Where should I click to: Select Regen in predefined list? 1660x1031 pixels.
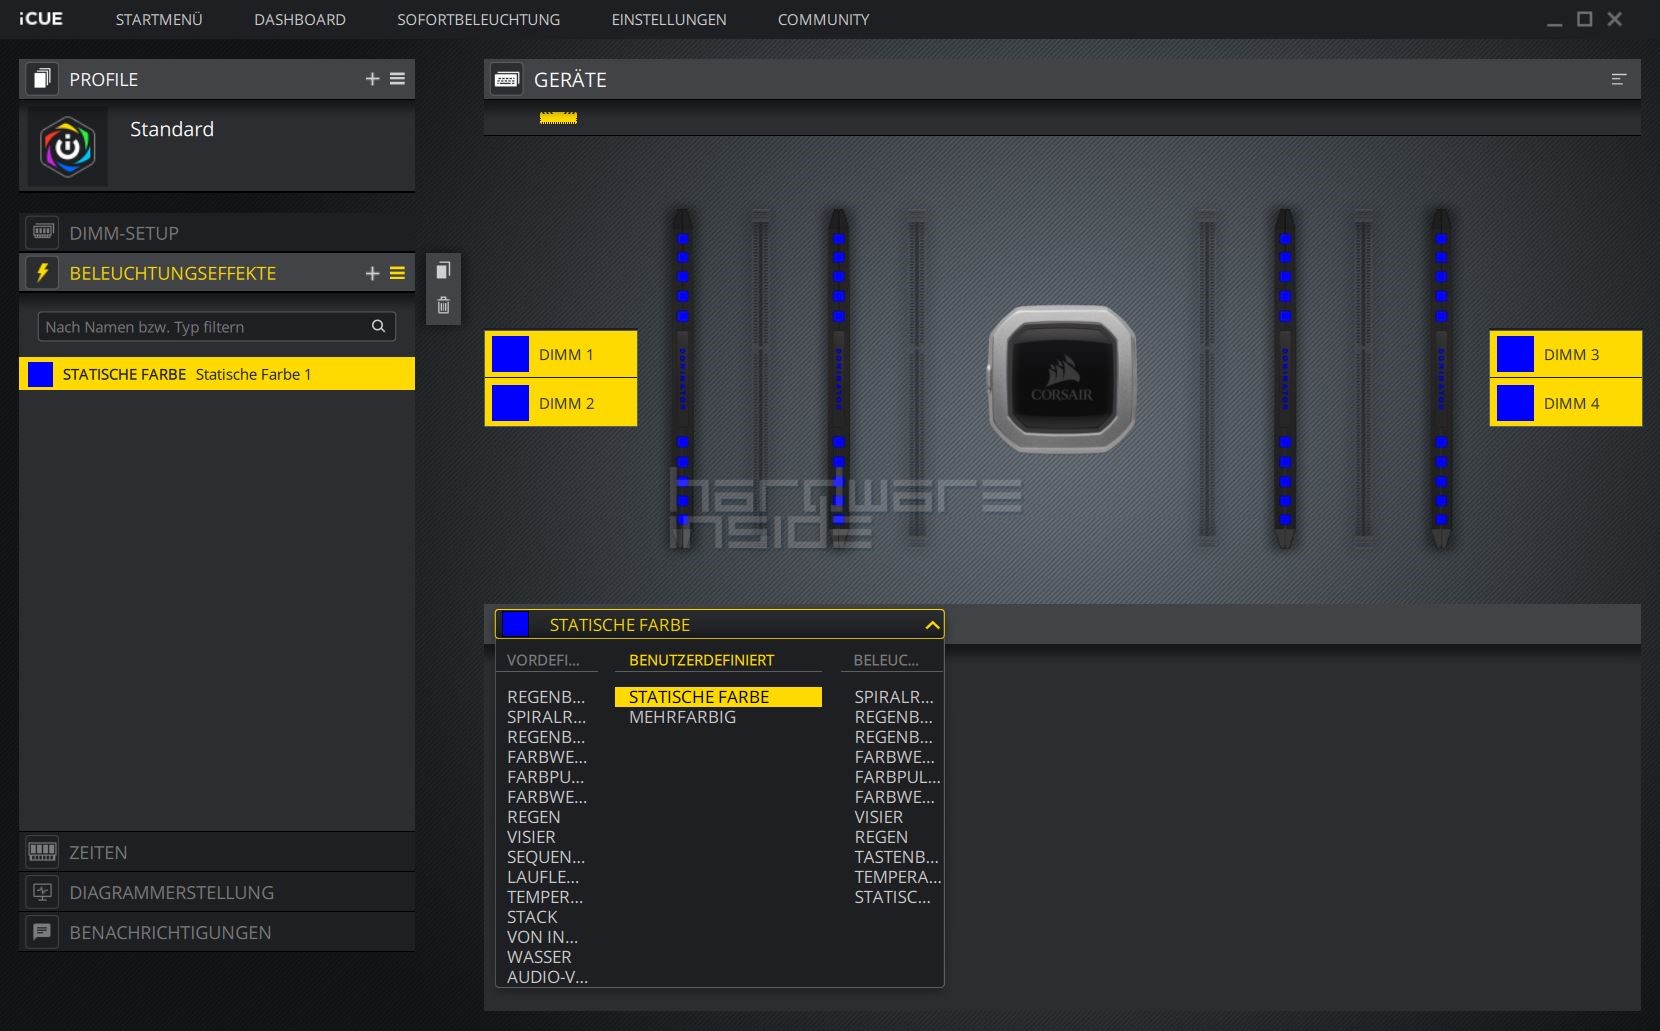coord(533,817)
